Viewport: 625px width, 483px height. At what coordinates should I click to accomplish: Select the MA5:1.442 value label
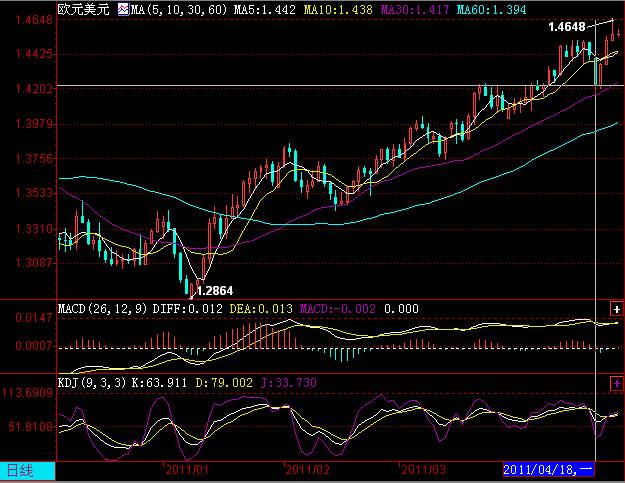[x=264, y=10]
